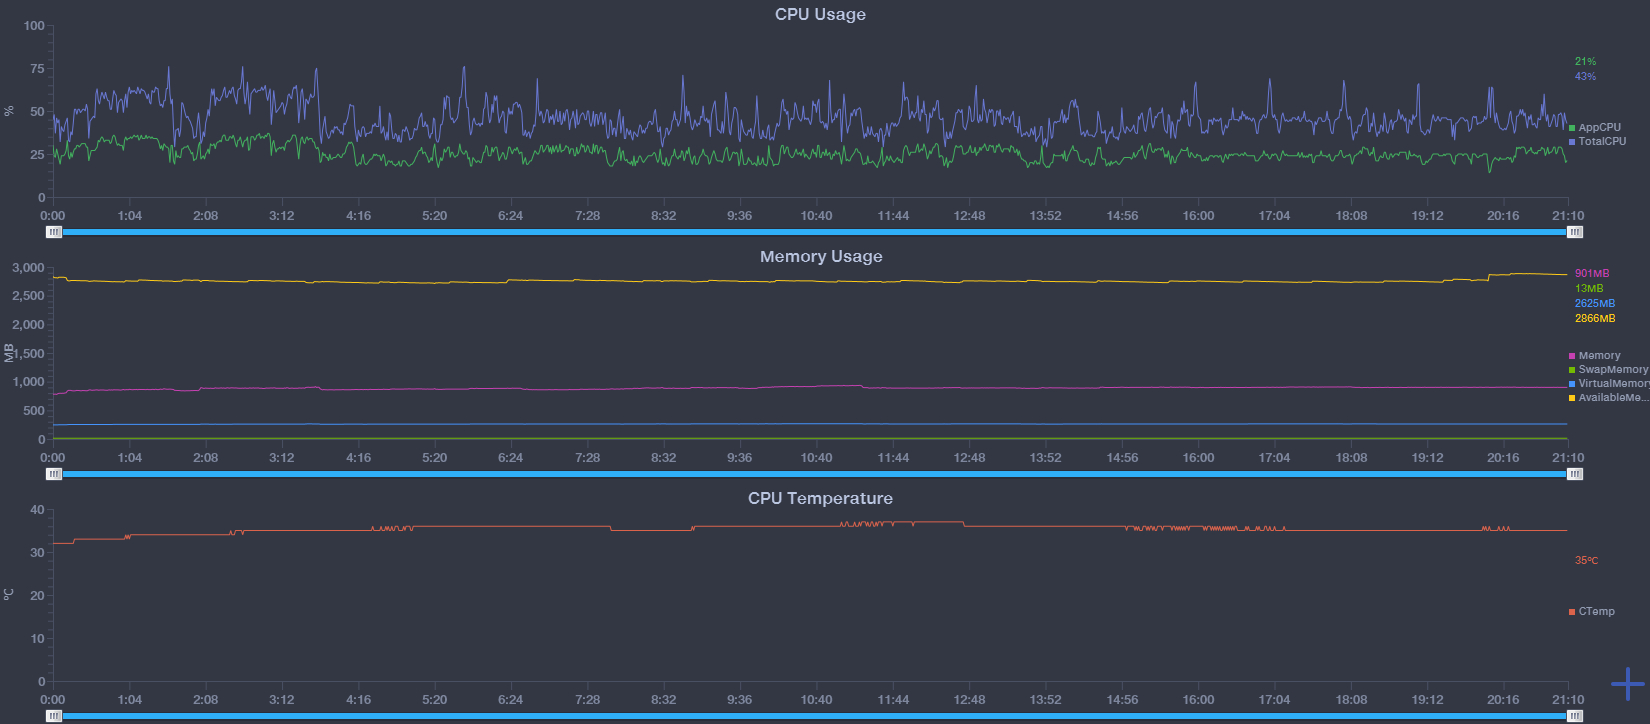Toggle VirtualMemory legend entry
The height and width of the screenshot is (724, 1650).
tap(1608, 383)
